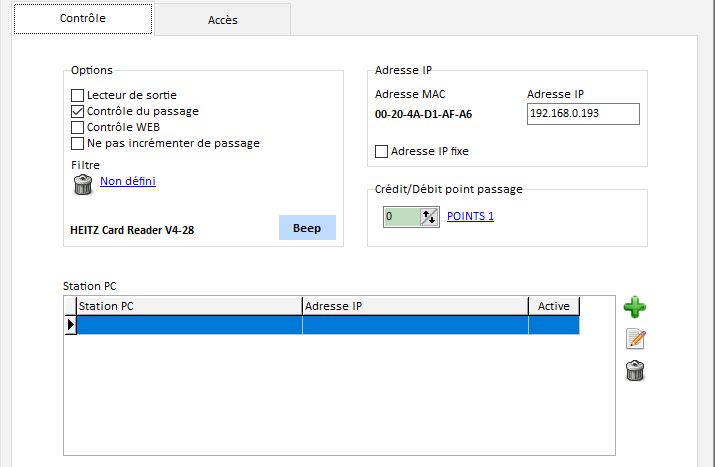Uncheck Contrôle du passage
The height and width of the screenshot is (467, 715).
[78, 112]
